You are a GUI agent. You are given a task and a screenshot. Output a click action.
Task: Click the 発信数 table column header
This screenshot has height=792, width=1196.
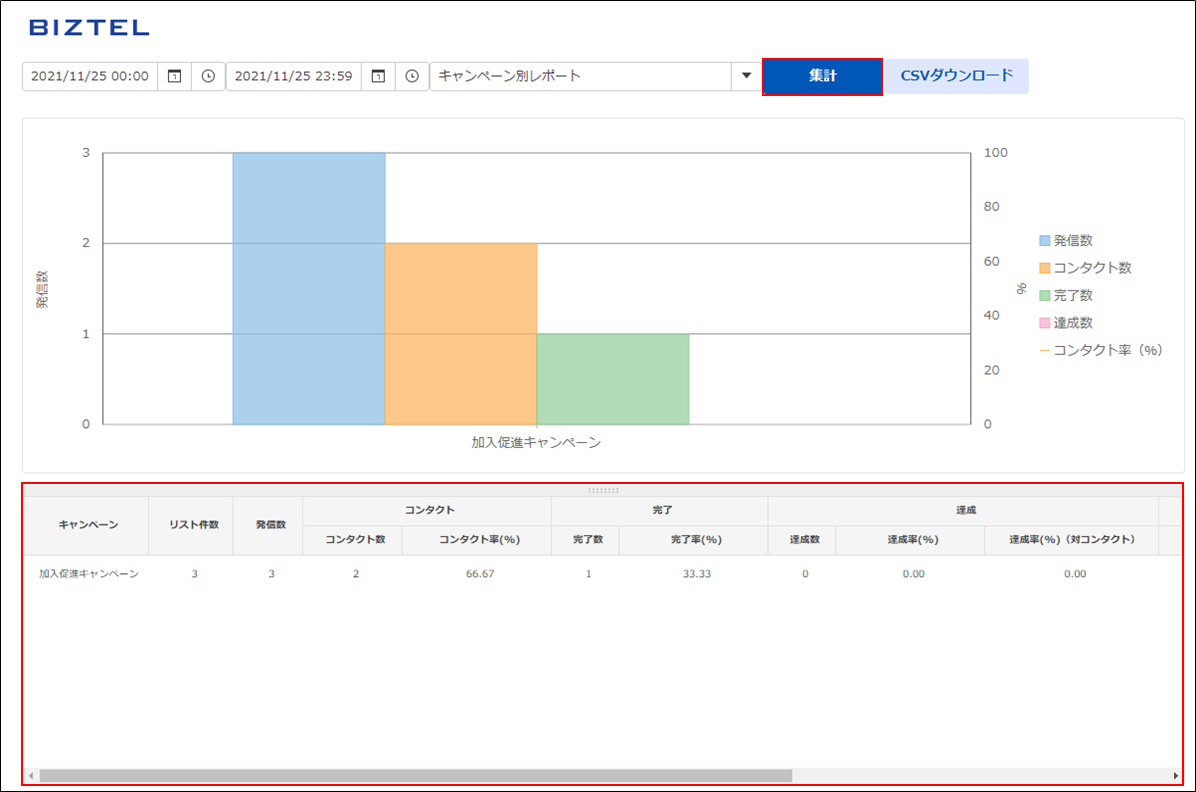[268, 526]
